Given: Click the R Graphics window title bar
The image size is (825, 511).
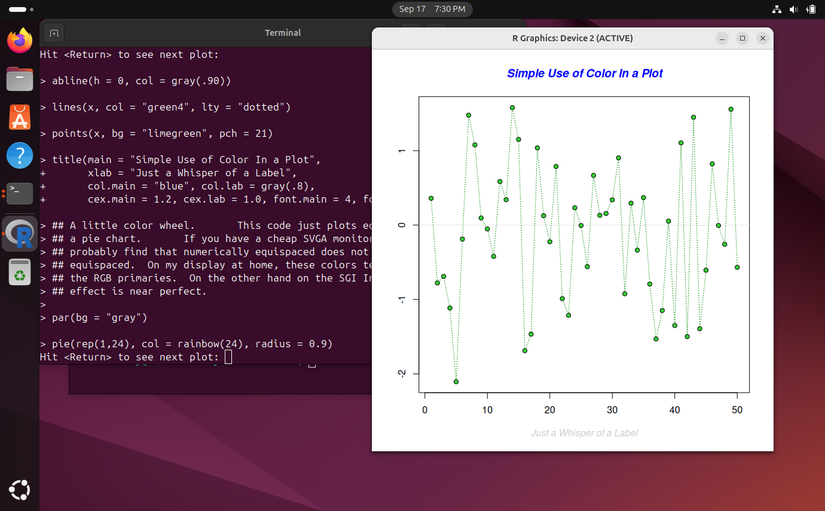Looking at the screenshot, I should pos(571,38).
